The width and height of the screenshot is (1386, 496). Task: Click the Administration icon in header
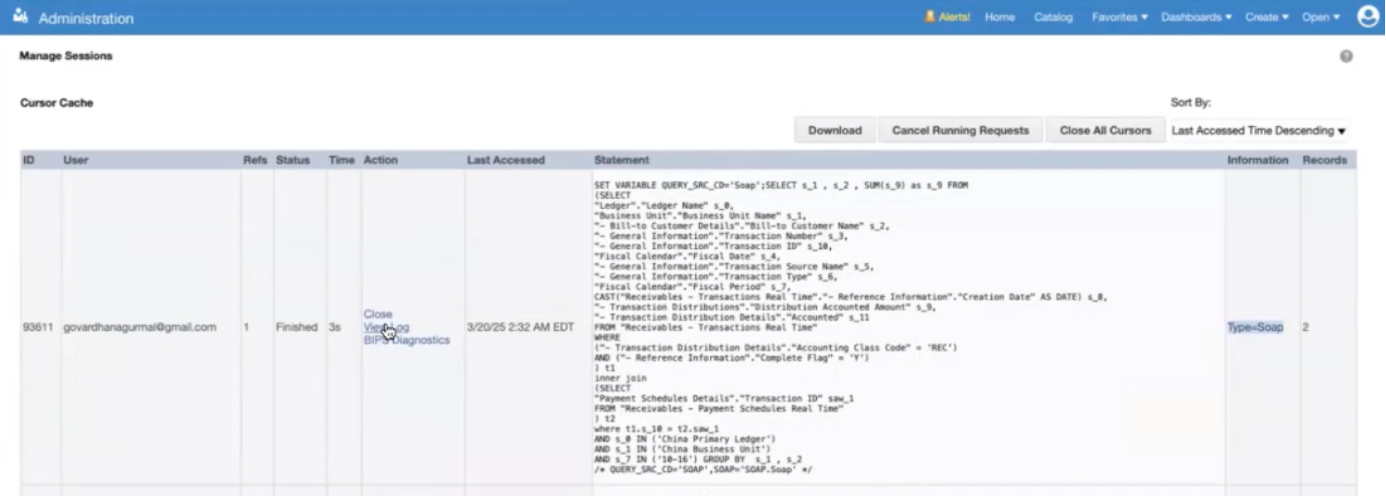[x=23, y=18]
